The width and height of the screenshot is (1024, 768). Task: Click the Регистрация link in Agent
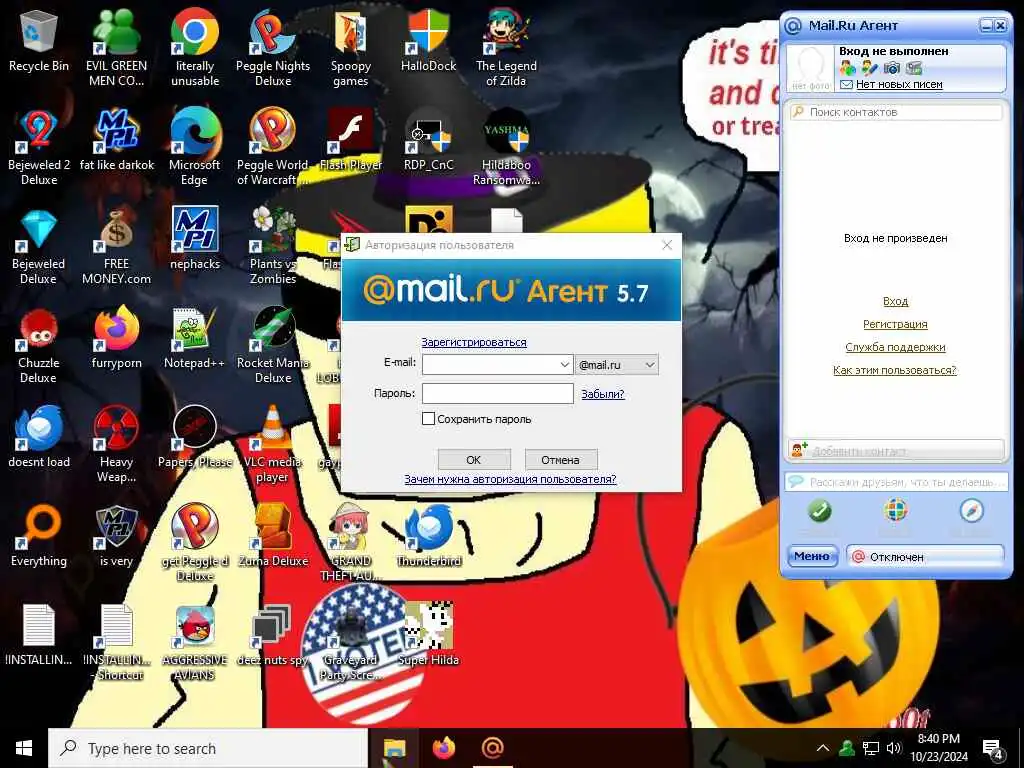coord(895,324)
